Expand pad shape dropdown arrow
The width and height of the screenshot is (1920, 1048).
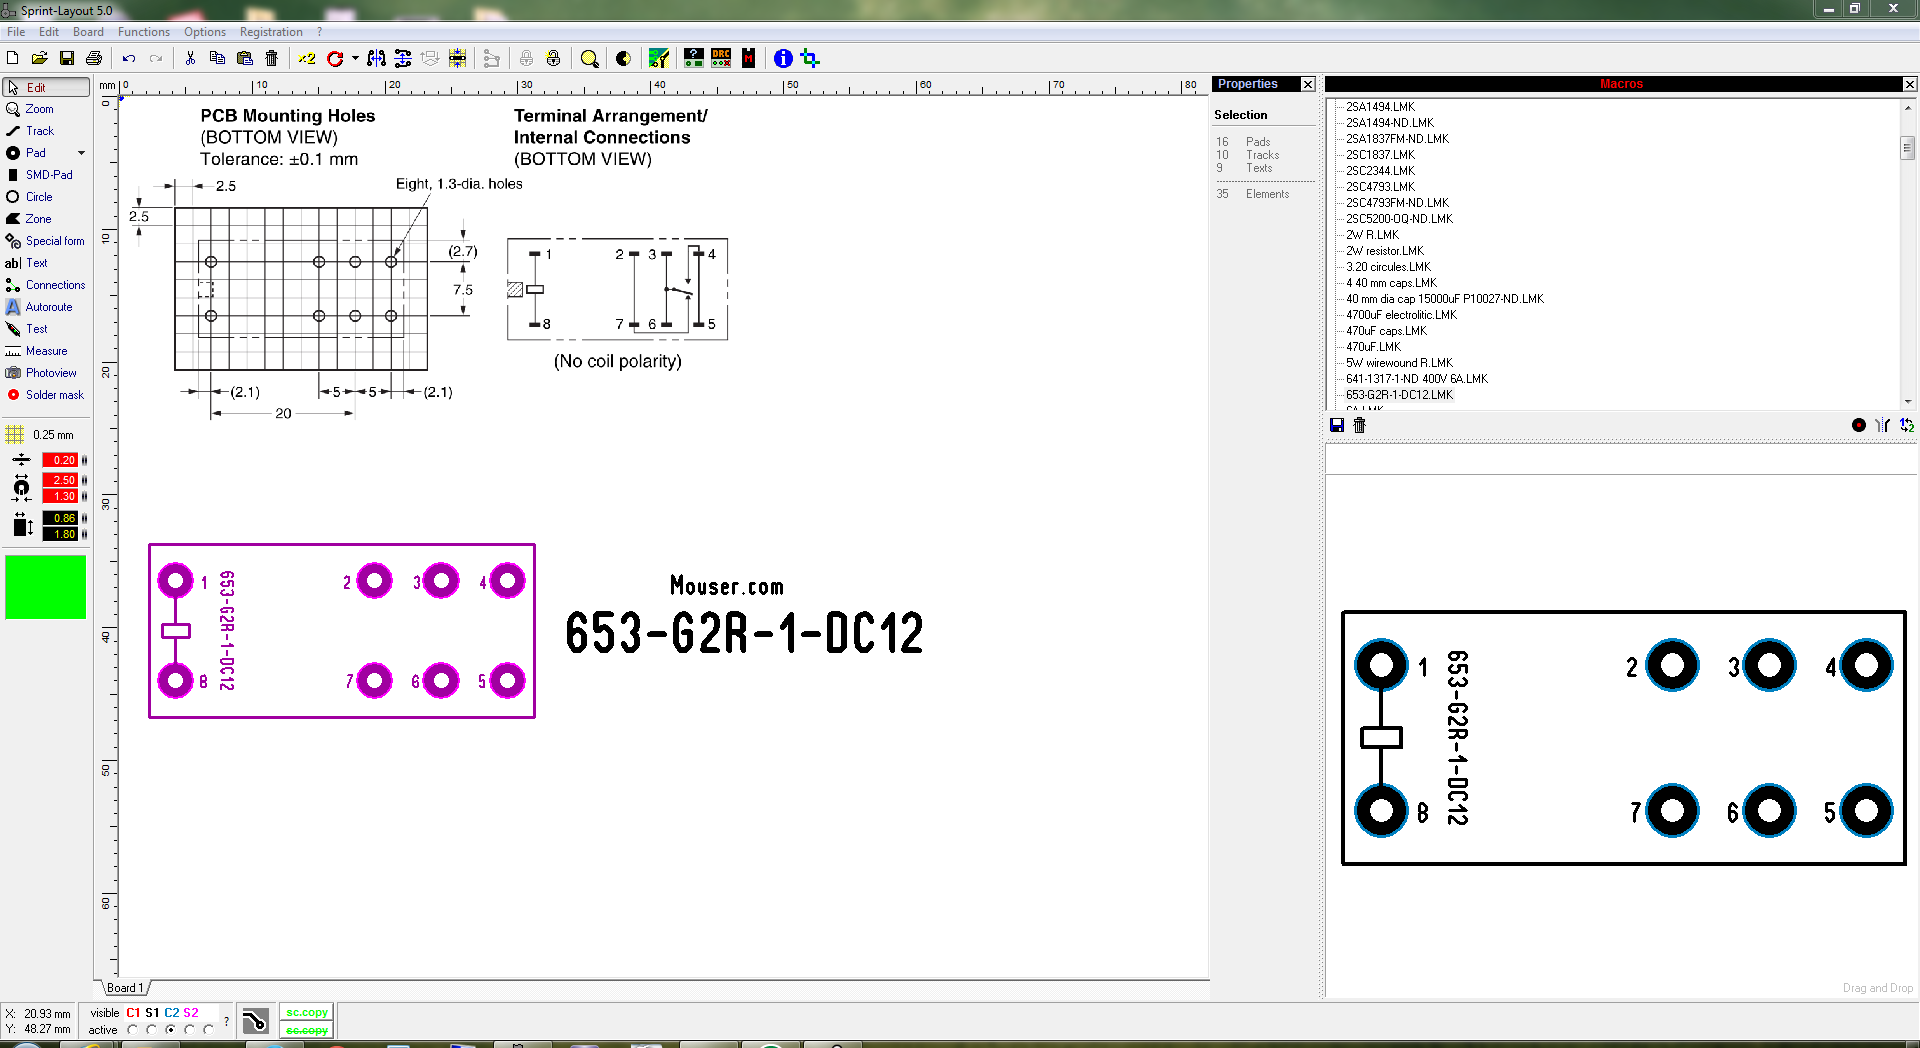coord(82,153)
